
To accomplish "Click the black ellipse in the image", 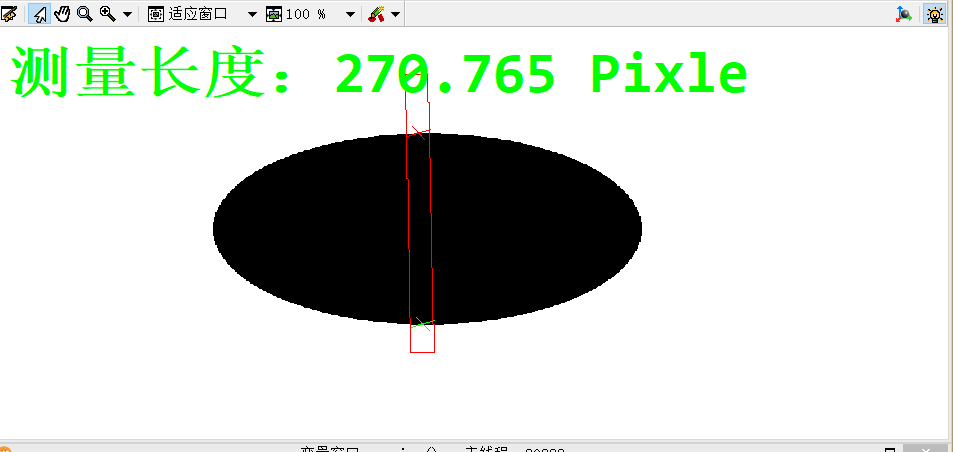I will [427, 229].
